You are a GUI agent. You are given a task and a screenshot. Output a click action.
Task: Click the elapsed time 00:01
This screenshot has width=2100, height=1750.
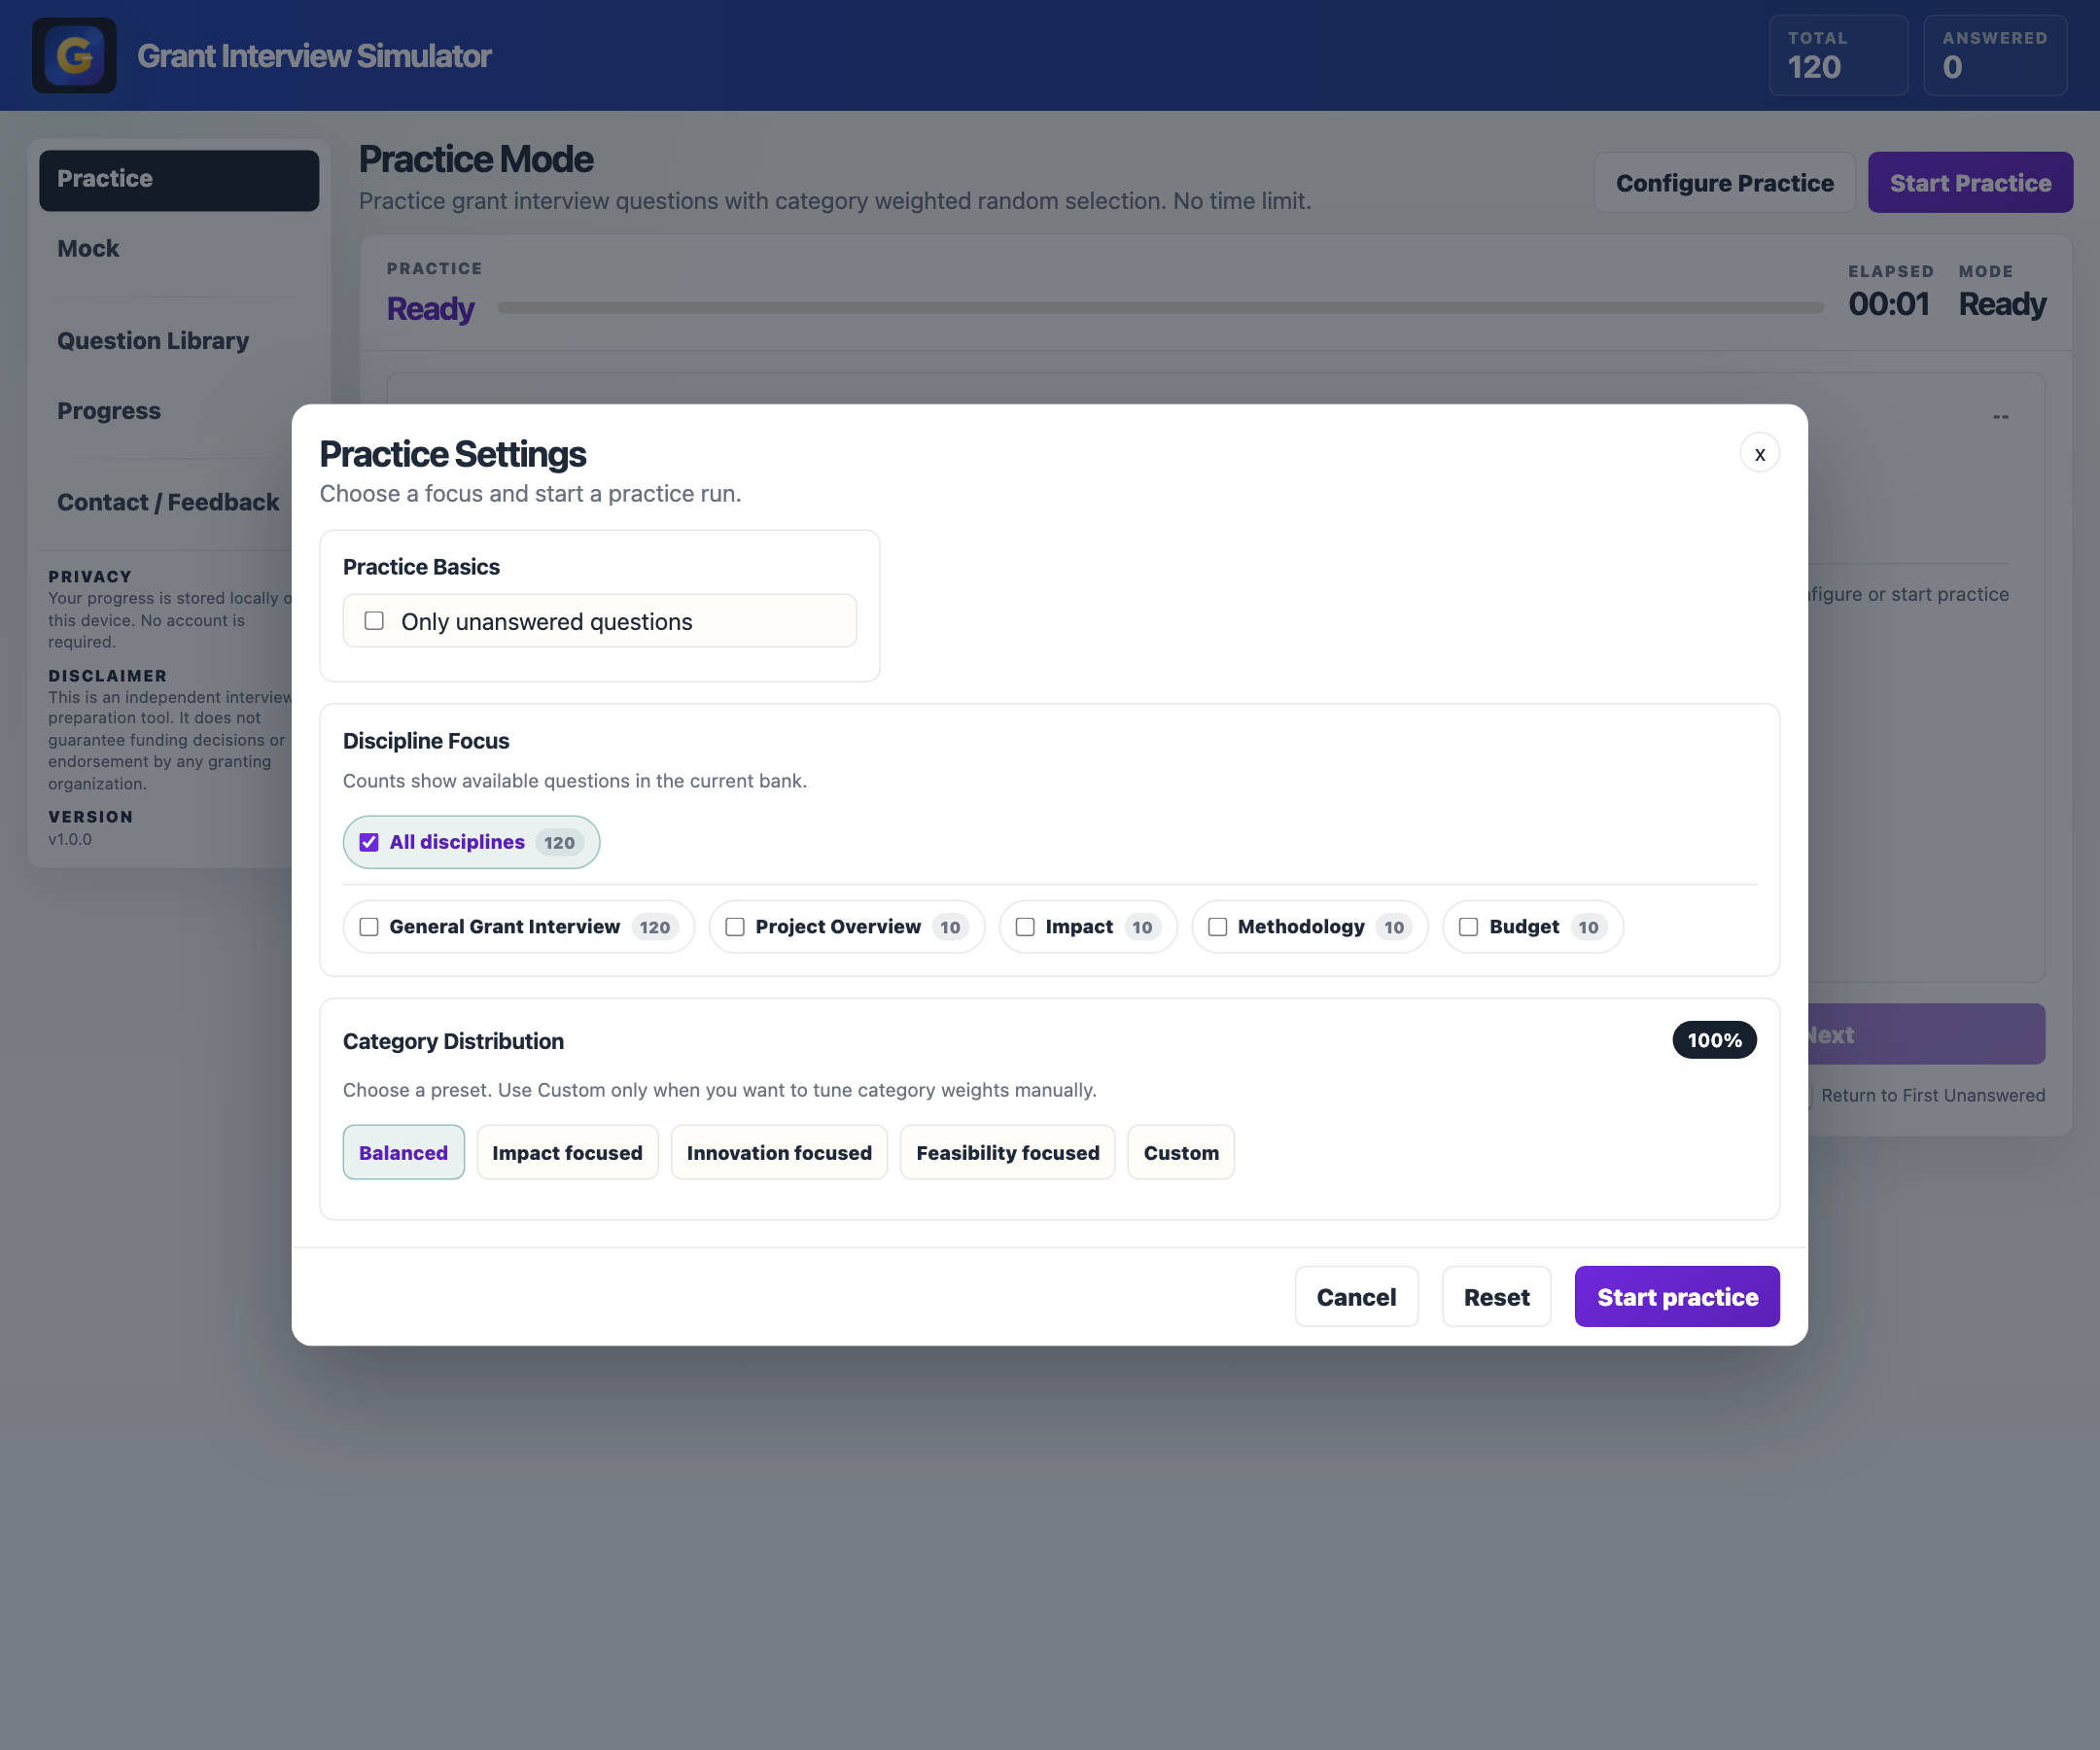point(1888,303)
